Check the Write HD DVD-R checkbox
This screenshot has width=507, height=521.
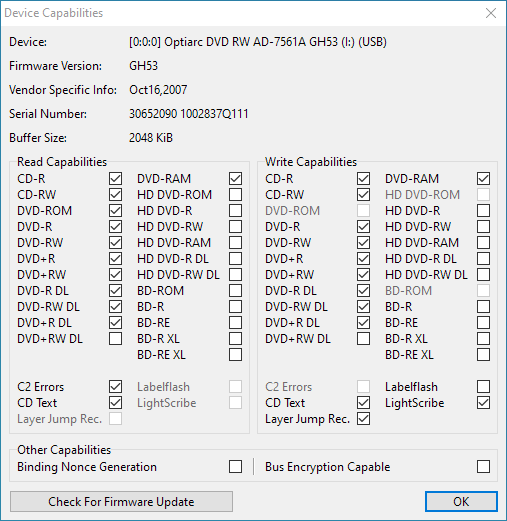click(483, 211)
